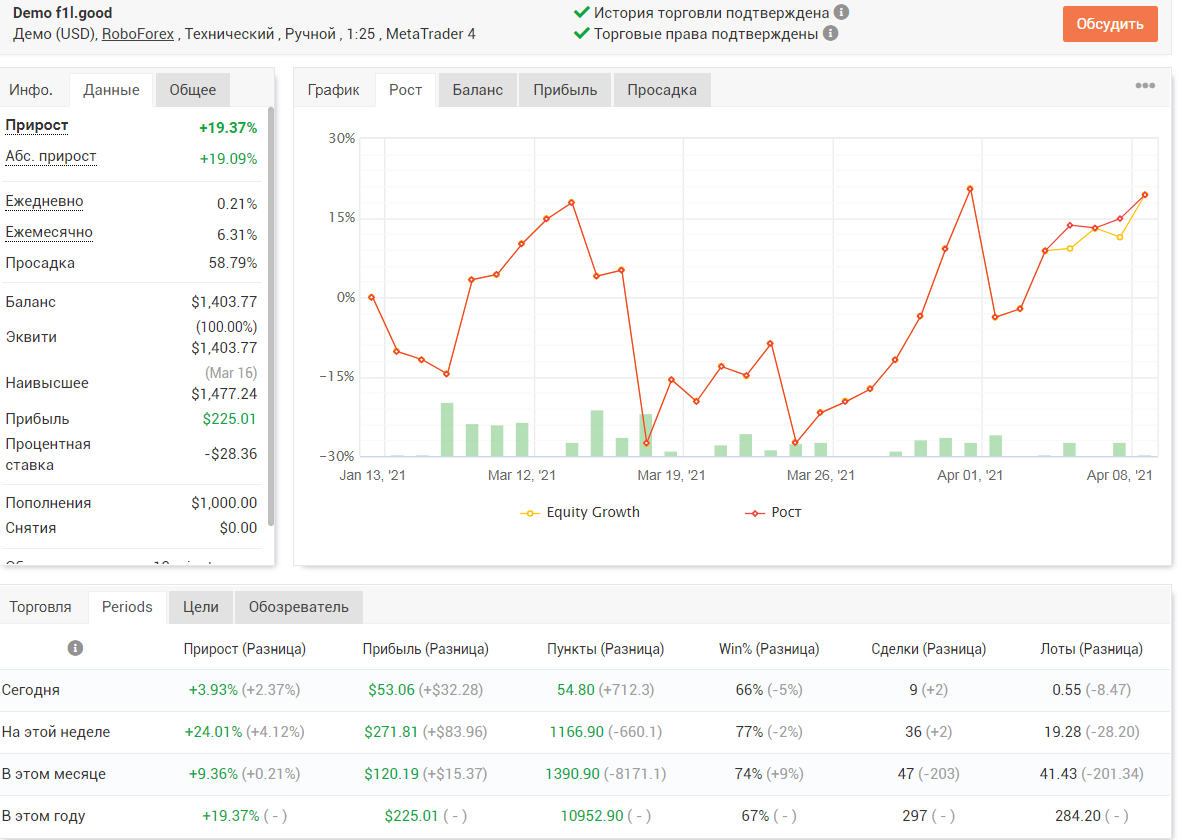The image size is (1178, 840).
Task: Switch to the Инфо. tab
Action: (x=31, y=90)
